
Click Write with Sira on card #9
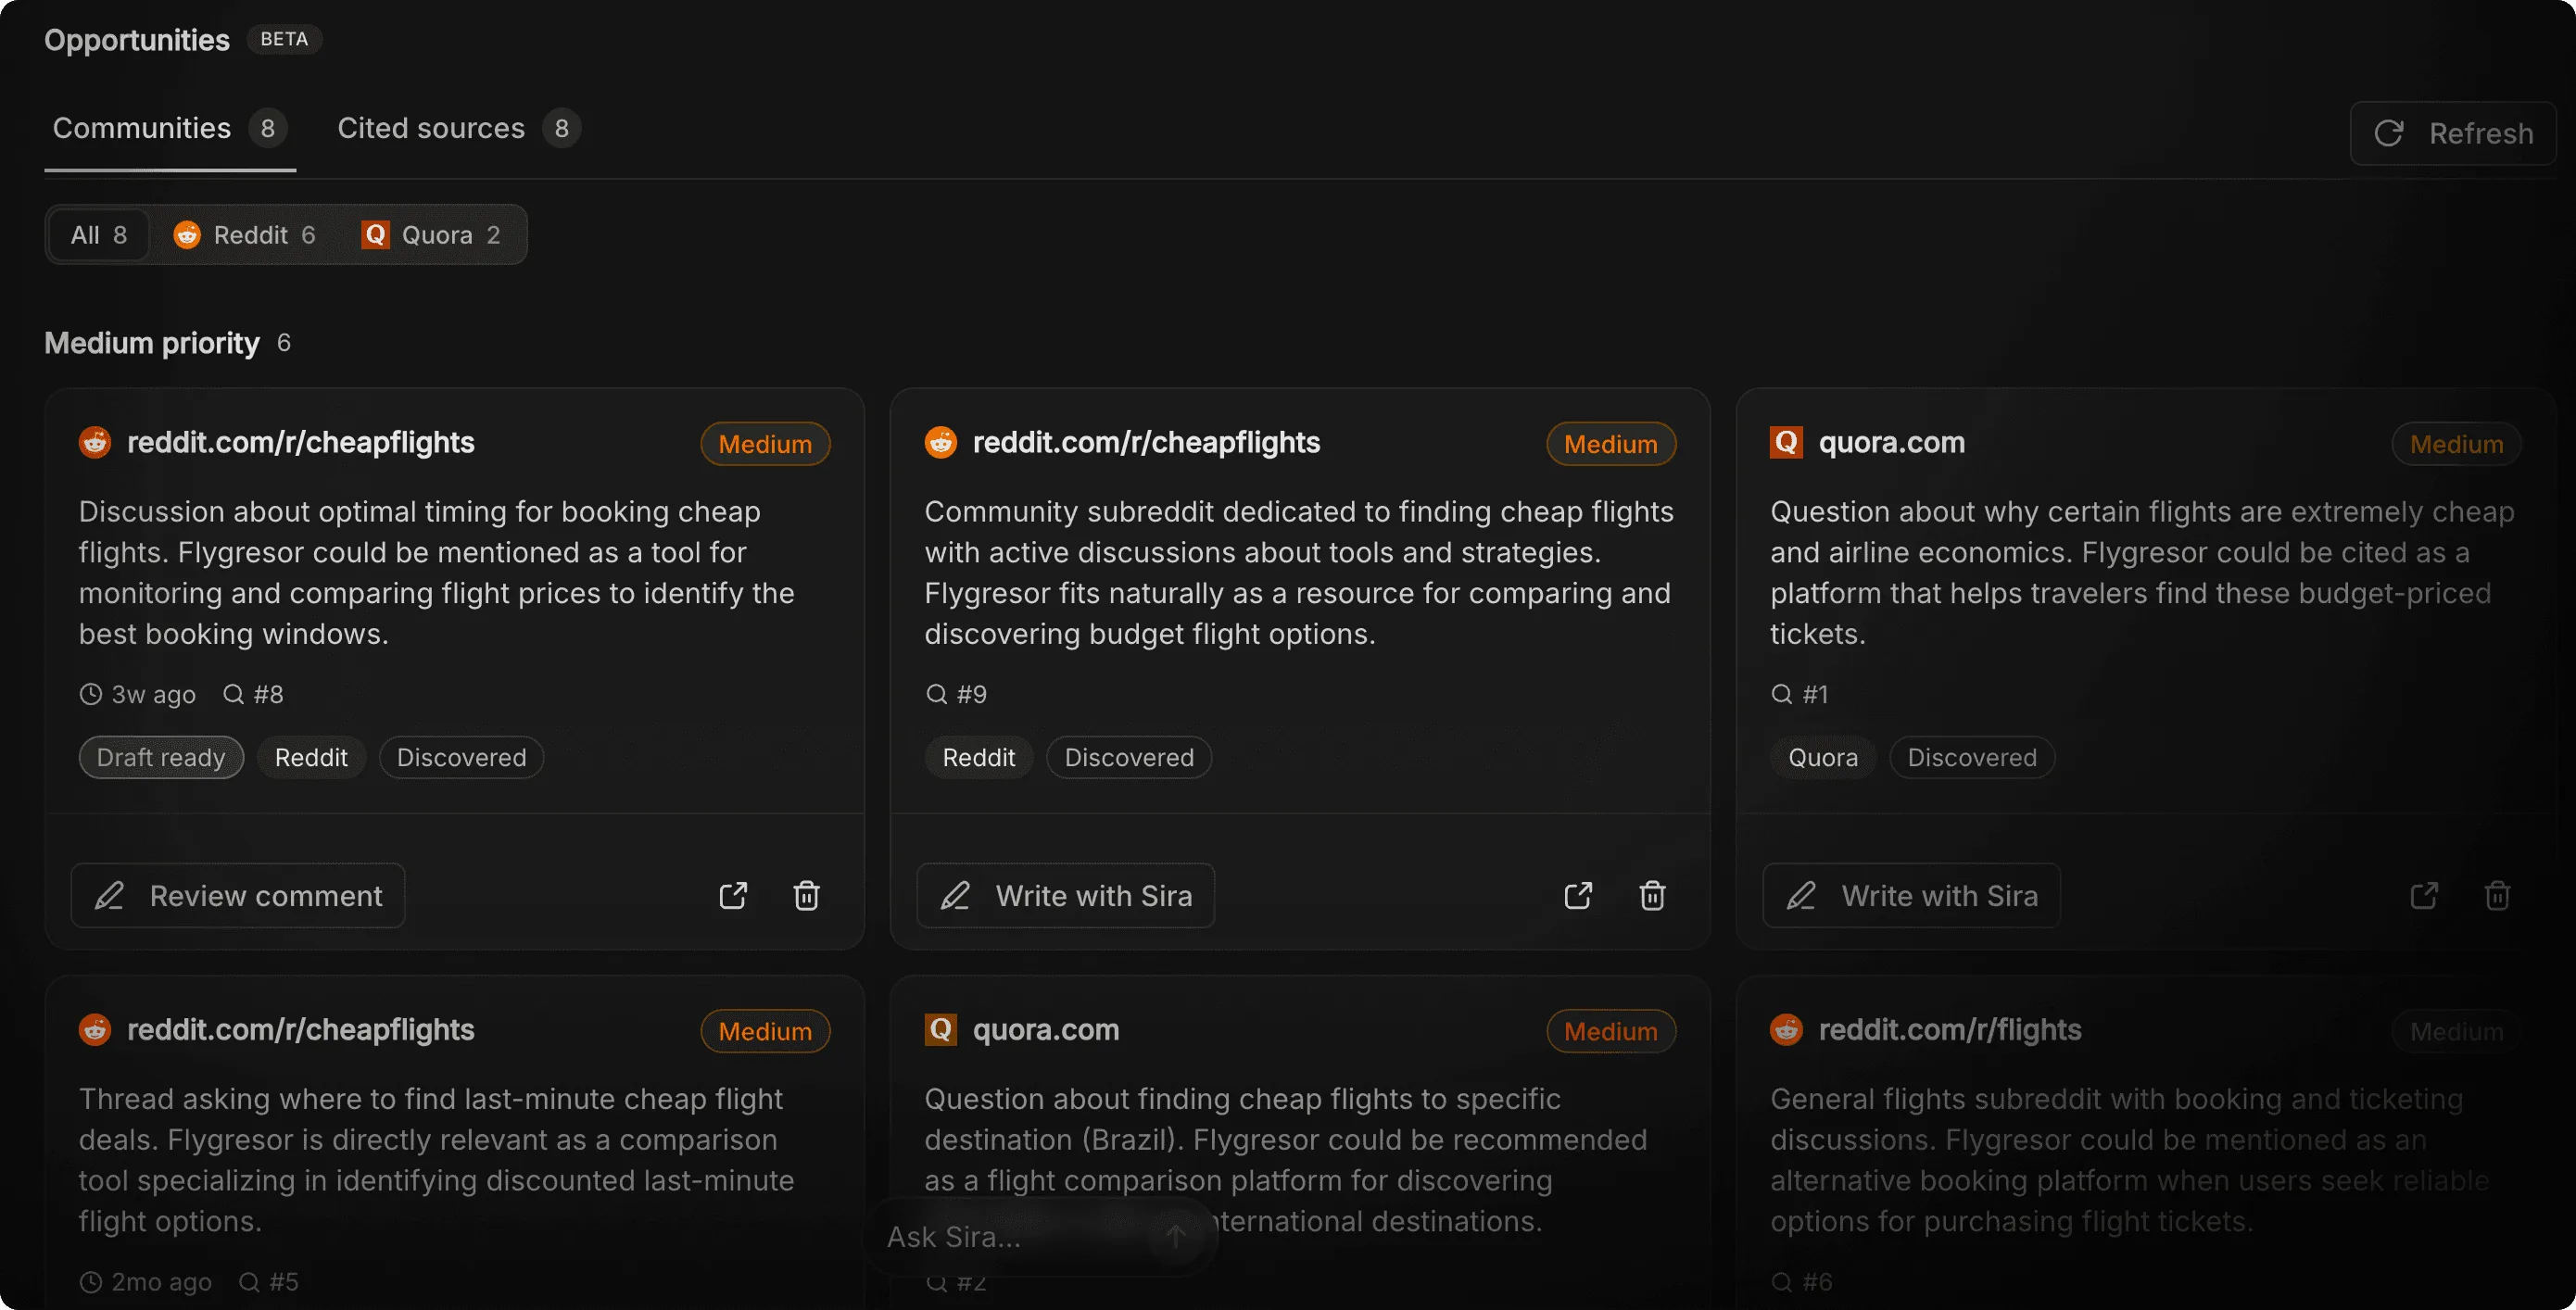click(x=1066, y=895)
